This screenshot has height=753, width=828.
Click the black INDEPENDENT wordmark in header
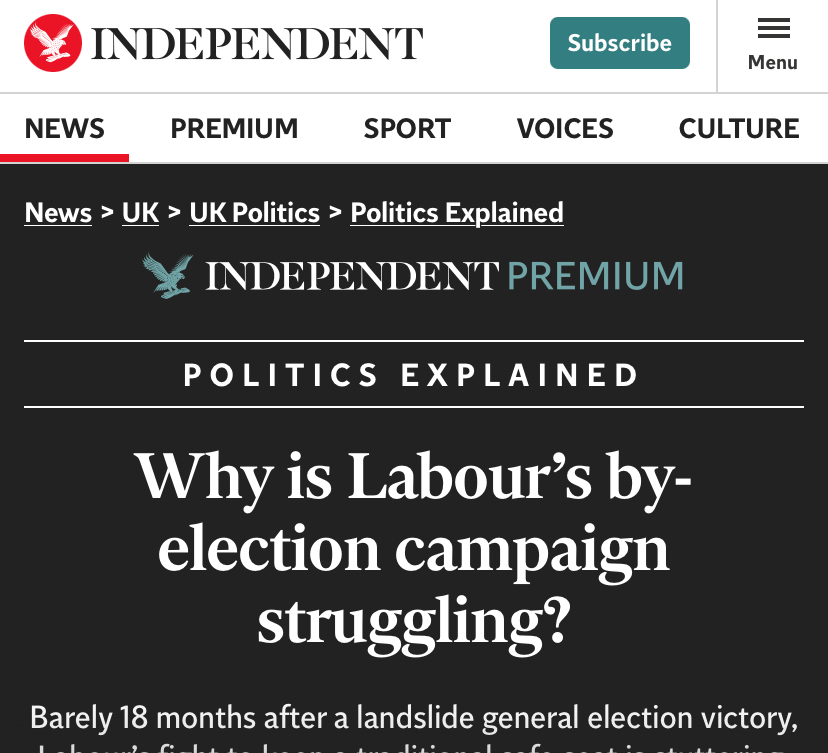[x=257, y=44]
